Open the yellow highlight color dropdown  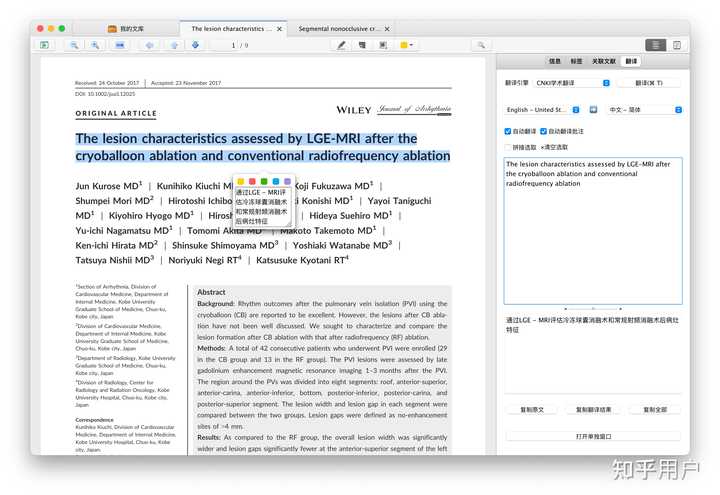tap(406, 45)
